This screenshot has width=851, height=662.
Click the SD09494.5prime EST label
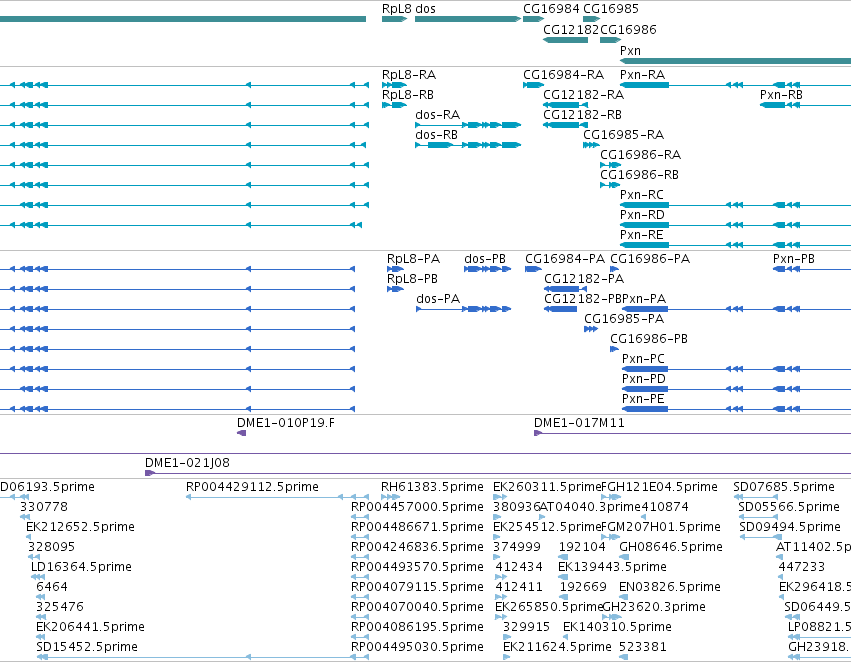[790, 527]
